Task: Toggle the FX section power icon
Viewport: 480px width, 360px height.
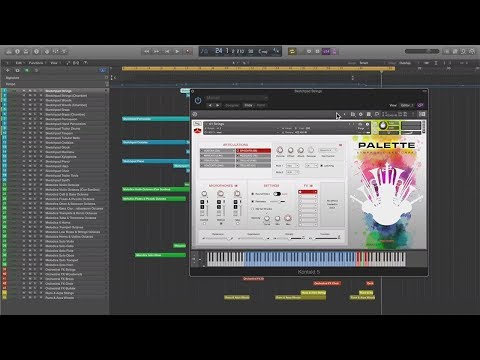Action: pos(311,186)
